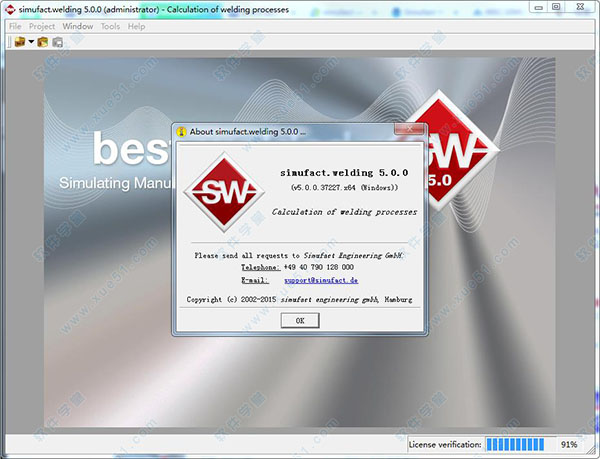Open the Window menu
This screenshot has width=600, height=459.
click(x=78, y=26)
